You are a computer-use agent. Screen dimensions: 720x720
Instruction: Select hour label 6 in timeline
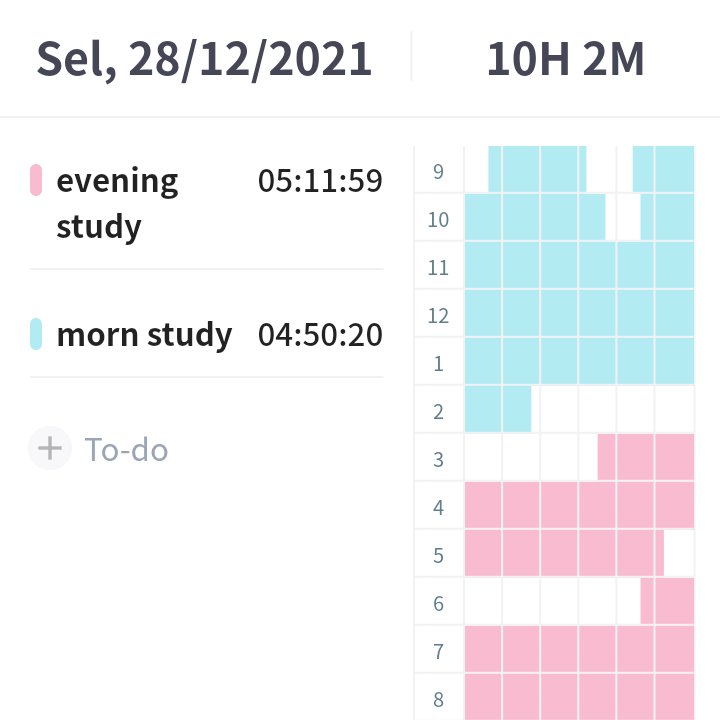[439, 603]
